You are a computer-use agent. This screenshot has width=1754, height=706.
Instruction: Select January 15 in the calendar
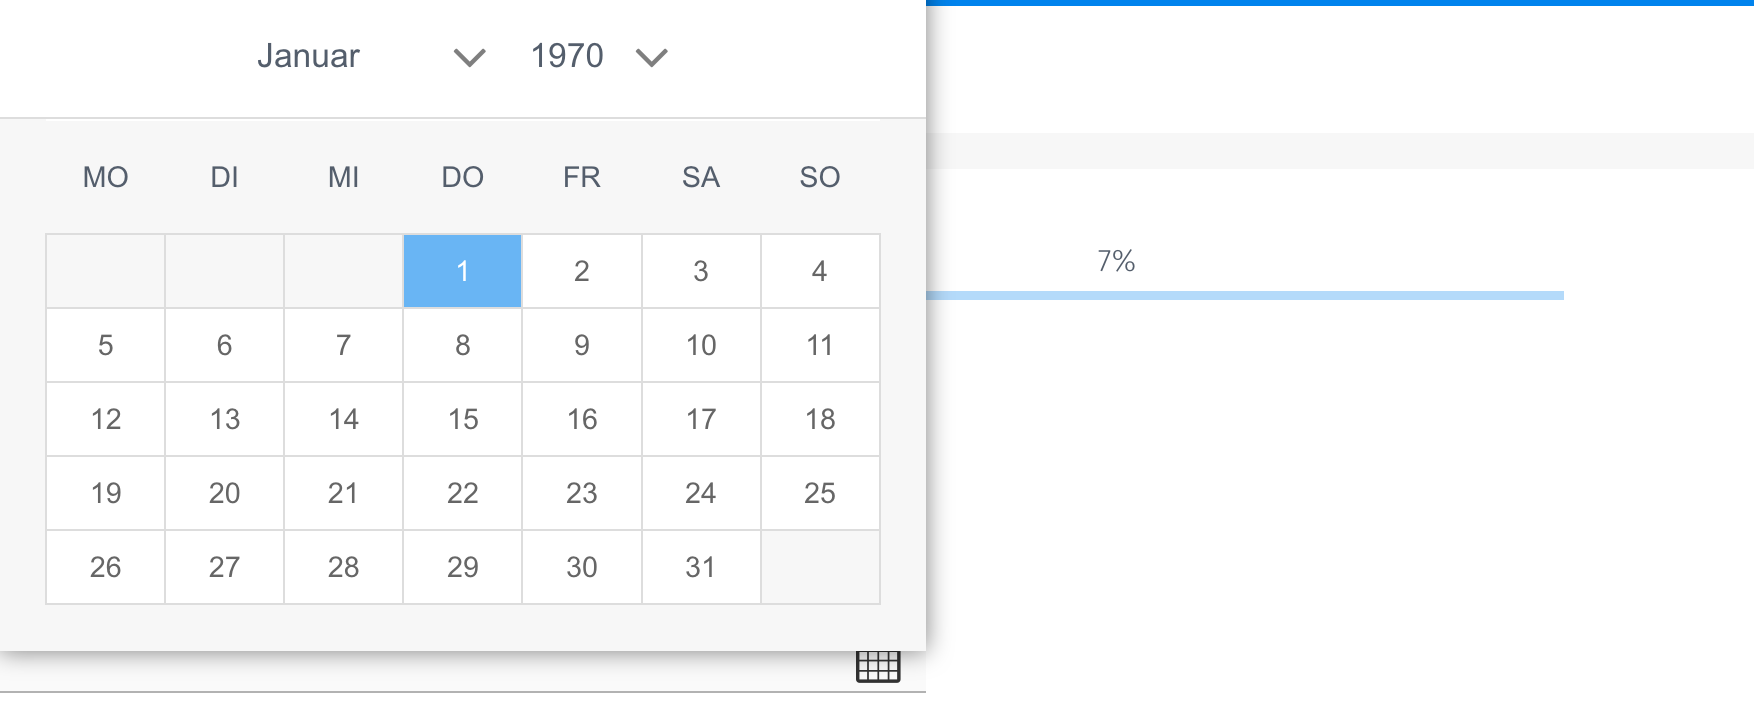pyautogui.click(x=462, y=419)
